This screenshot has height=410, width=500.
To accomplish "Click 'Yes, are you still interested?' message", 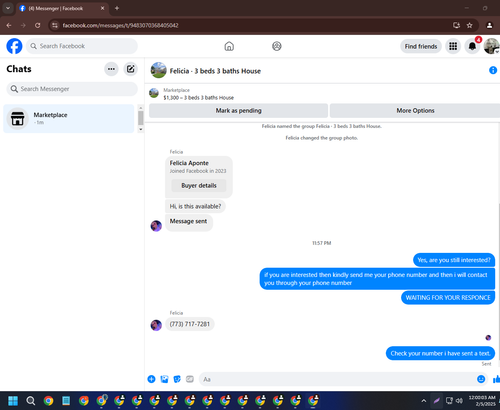I will click(x=454, y=260).
